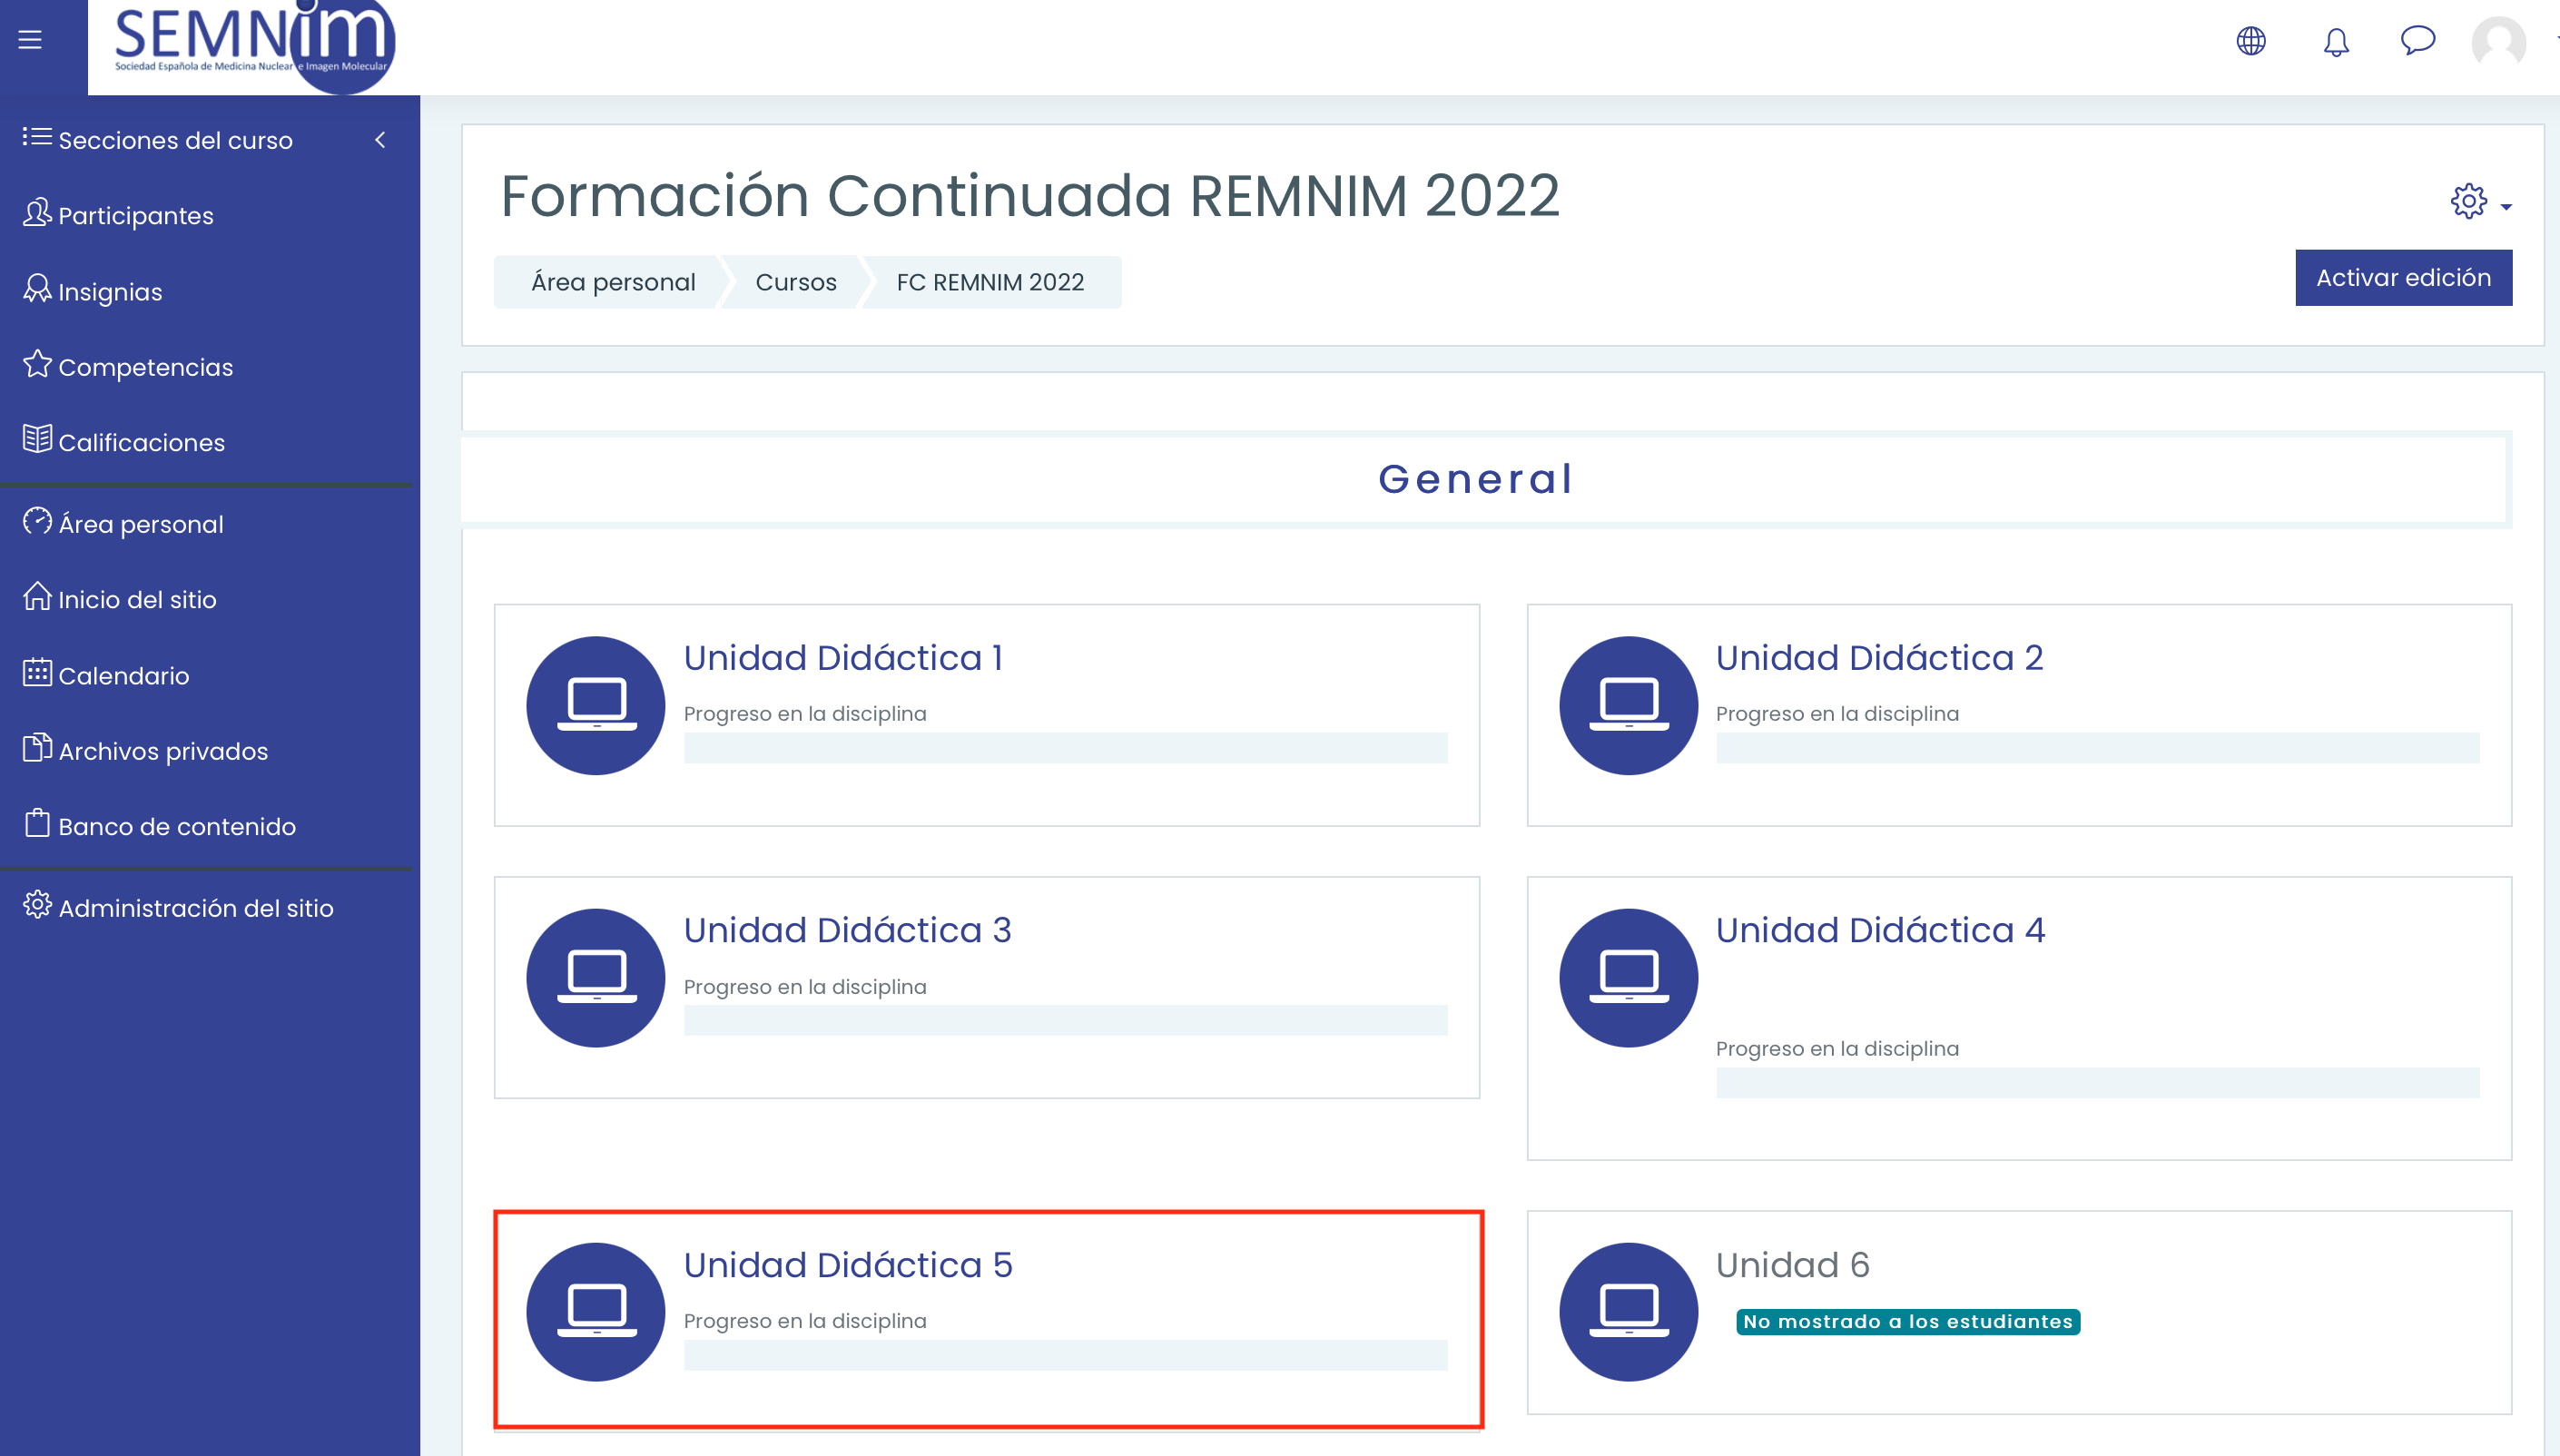Screen dimensions: 2560x1456
Task: Click the Banco de contenido clipboard icon
Action: [x=37, y=822]
